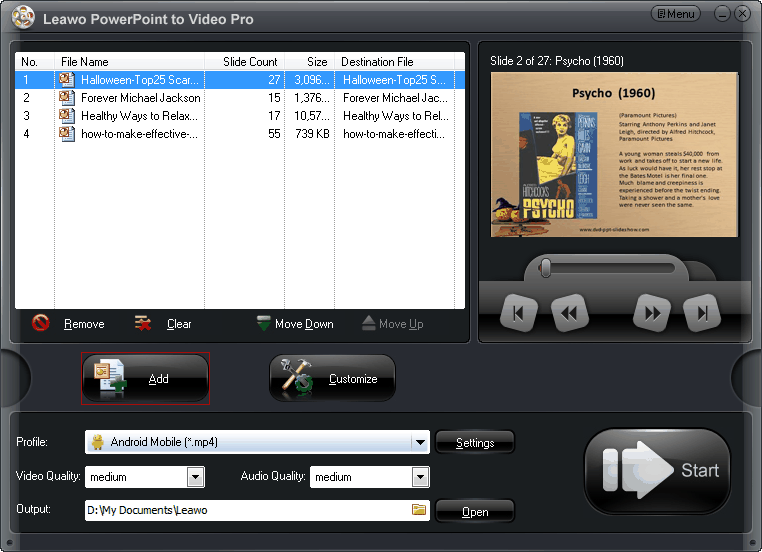This screenshot has height=552, width=762.
Task: Click the PowerPoint icon beside how-to-make-effective file
Action: [67, 134]
